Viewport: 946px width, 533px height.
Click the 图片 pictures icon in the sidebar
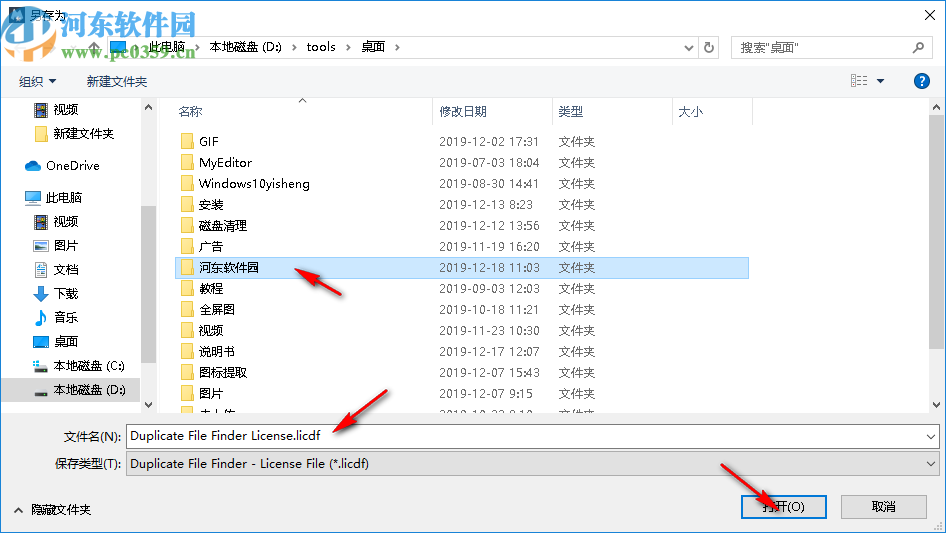click(40, 246)
